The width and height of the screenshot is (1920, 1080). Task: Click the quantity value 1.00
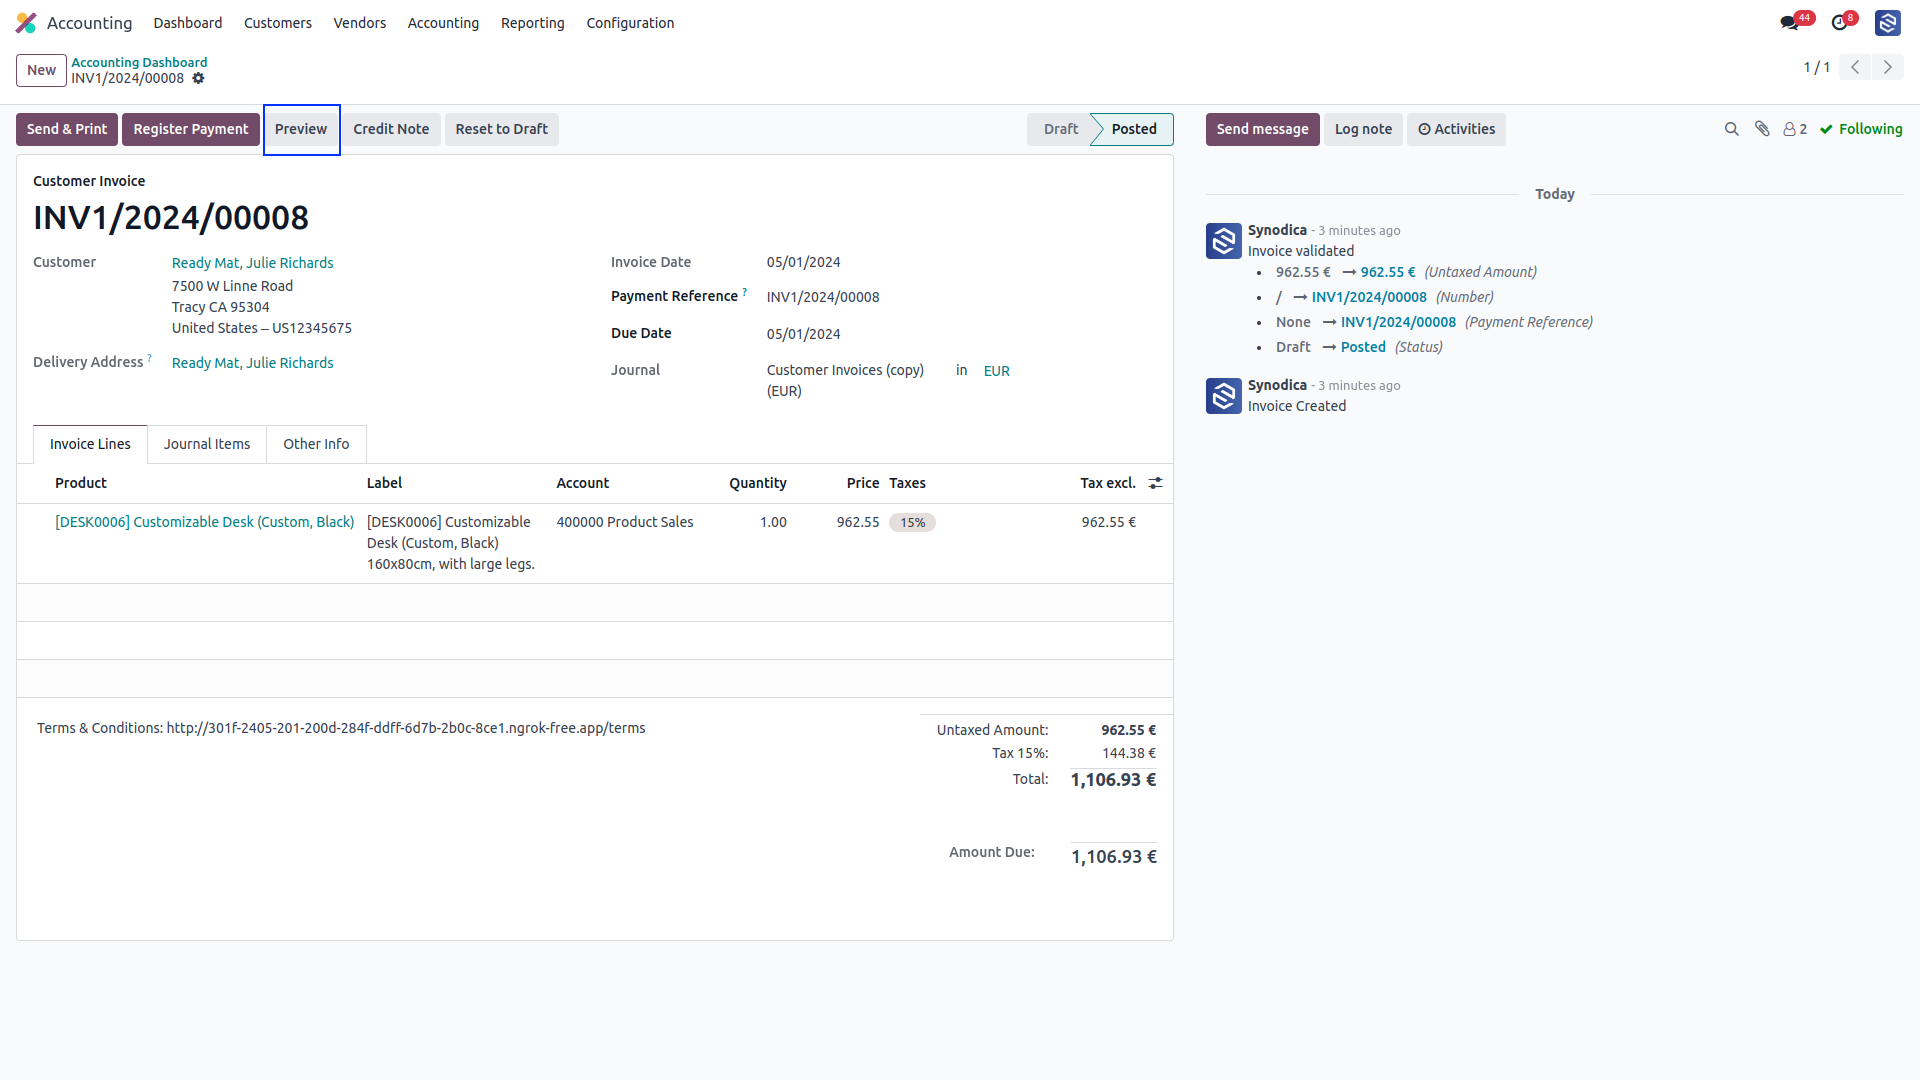click(773, 522)
